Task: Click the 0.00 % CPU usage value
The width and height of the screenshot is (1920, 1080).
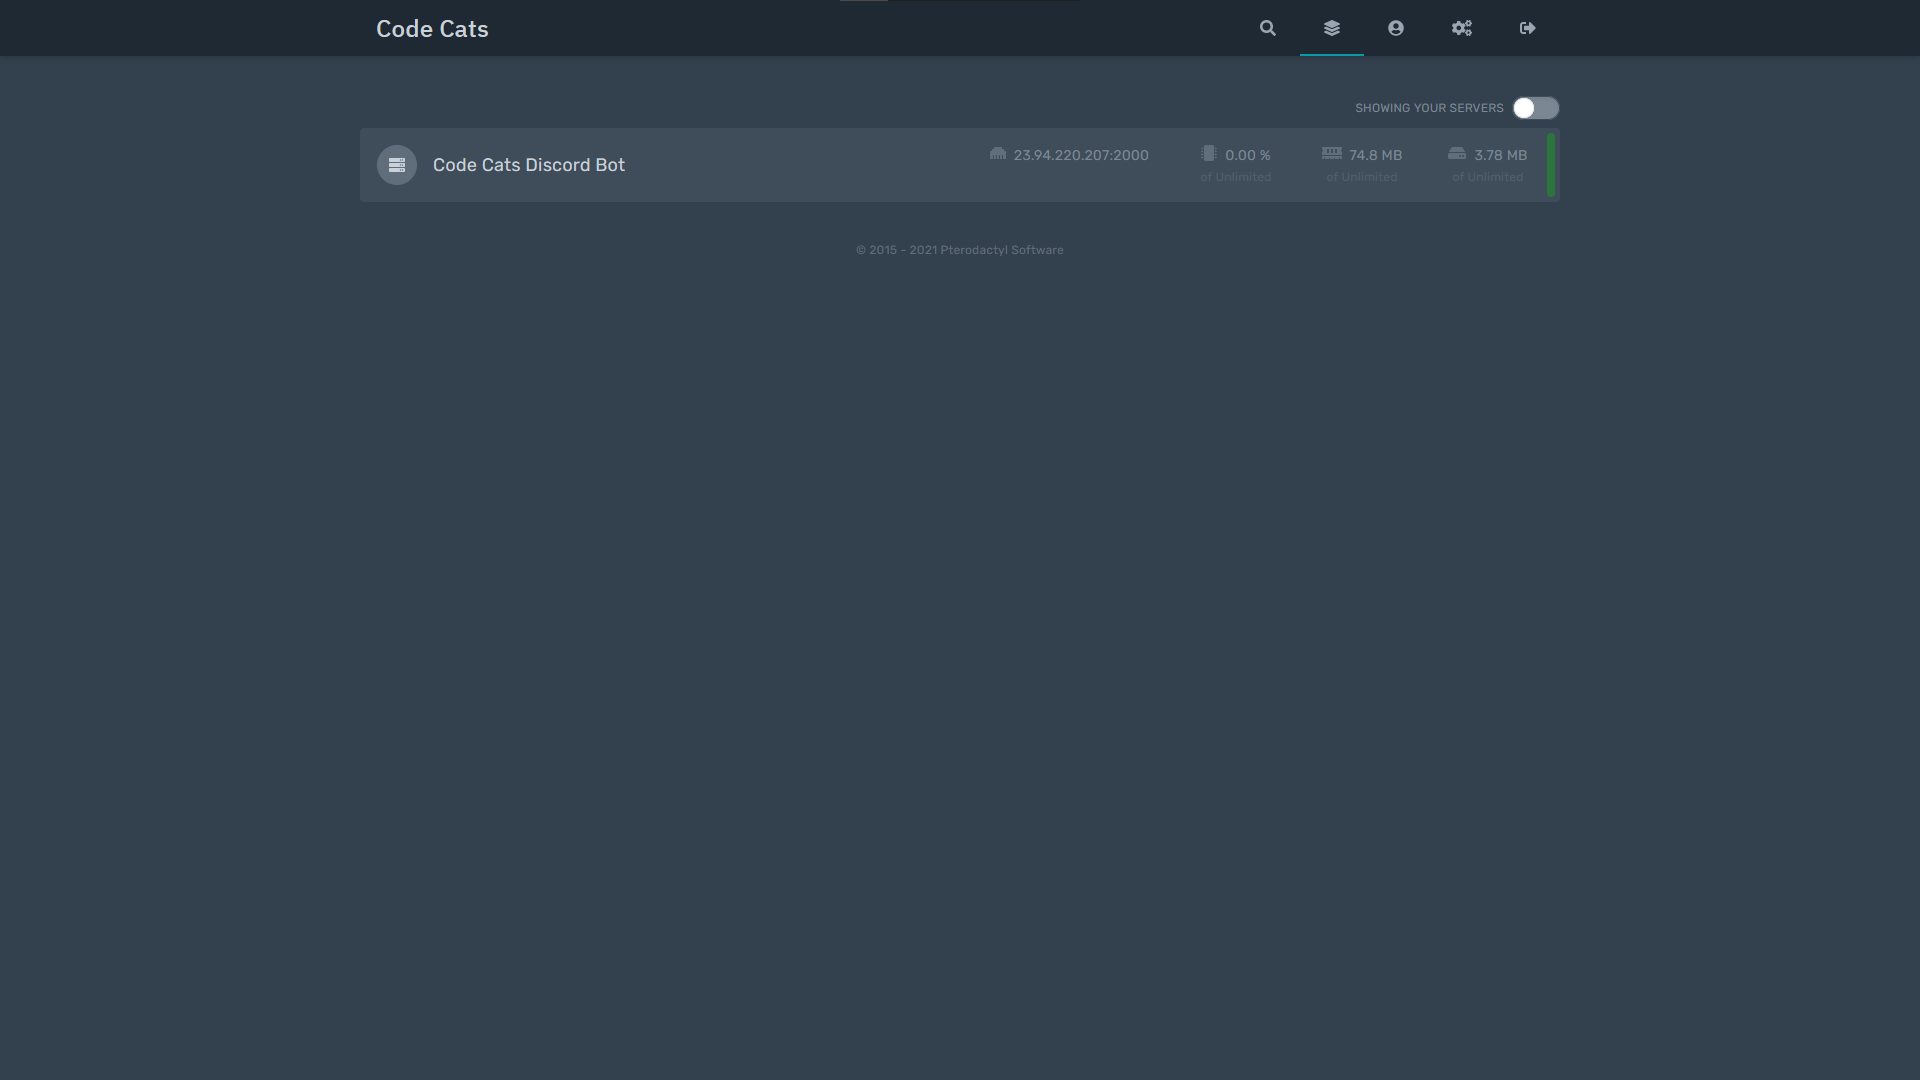Action: 1247,155
